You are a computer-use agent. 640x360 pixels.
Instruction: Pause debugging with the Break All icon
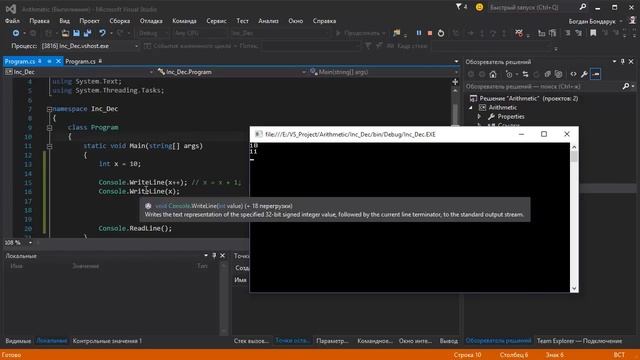tap(419, 33)
